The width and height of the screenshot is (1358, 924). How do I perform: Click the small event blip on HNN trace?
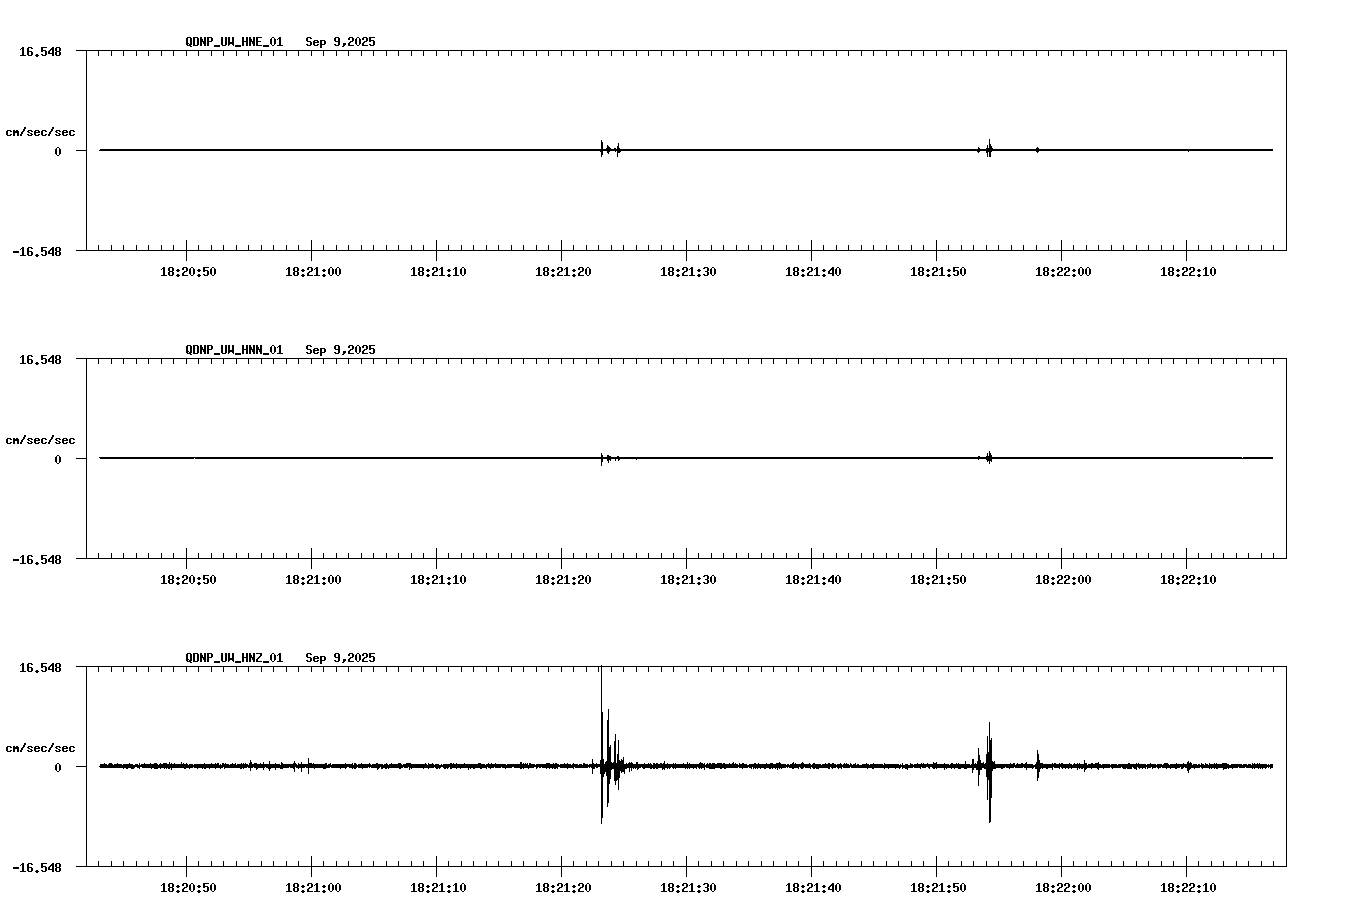point(607,457)
